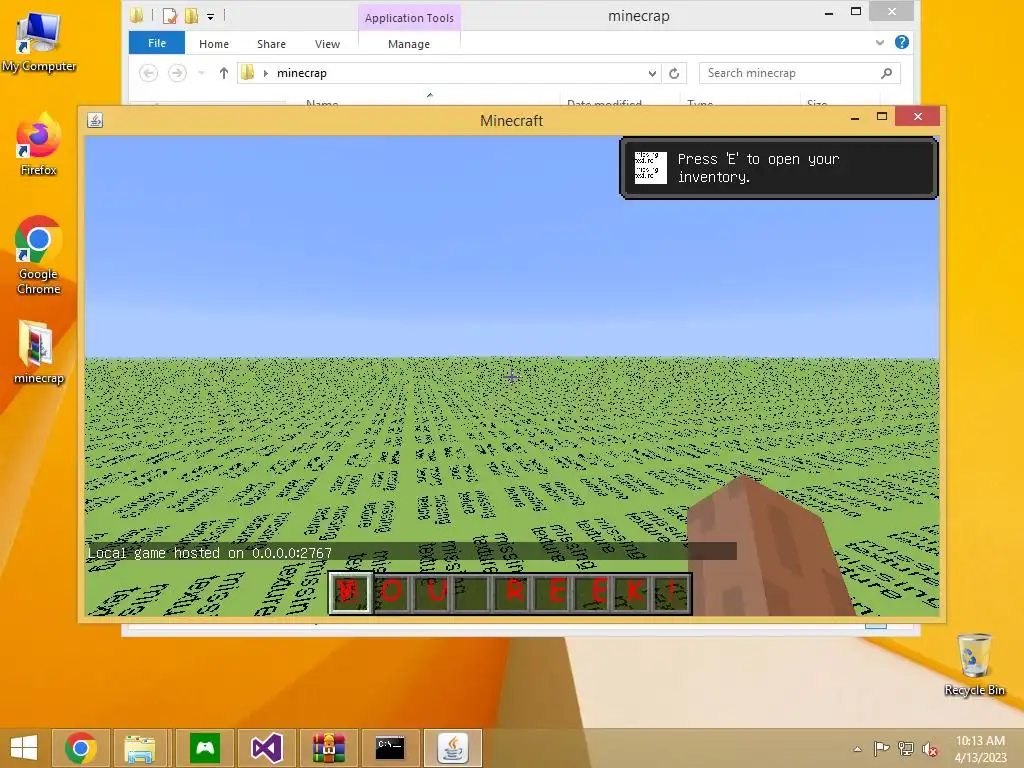Click the Local game hosted chat message
Viewport: 1024px width, 768px height.
coord(210,553)
